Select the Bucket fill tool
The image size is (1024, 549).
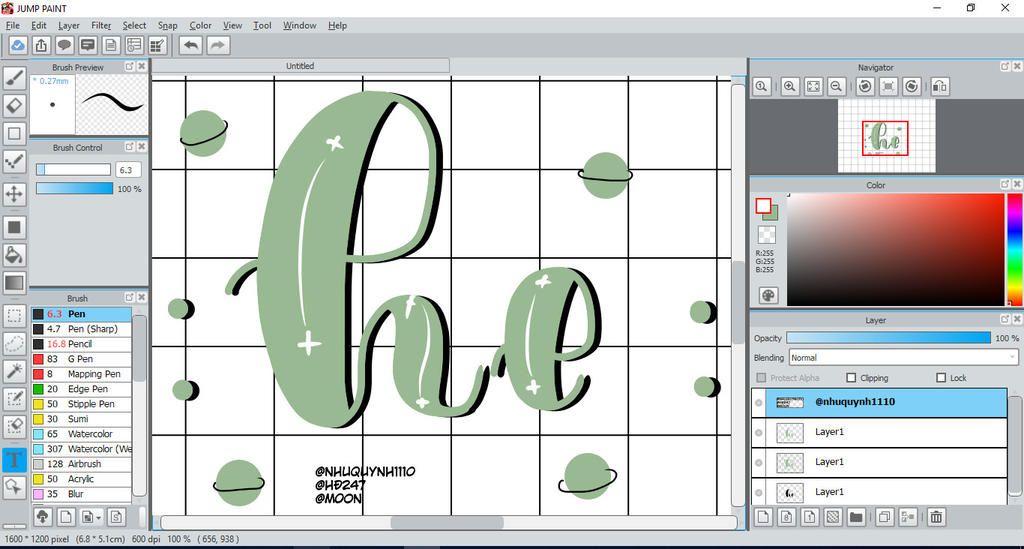tap(14, 255)
